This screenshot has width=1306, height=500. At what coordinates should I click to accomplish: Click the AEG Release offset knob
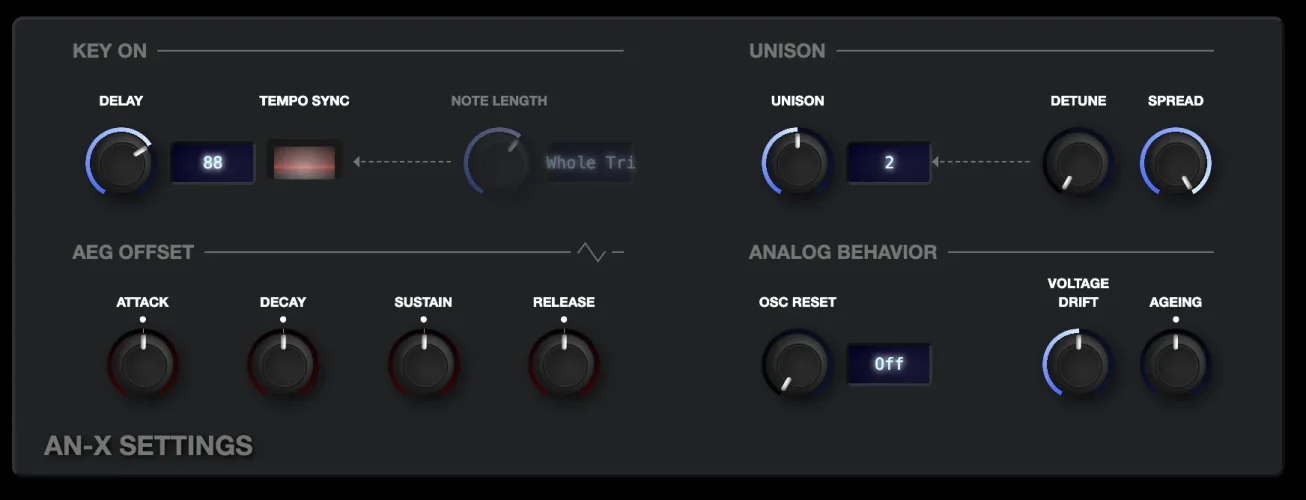564,363
